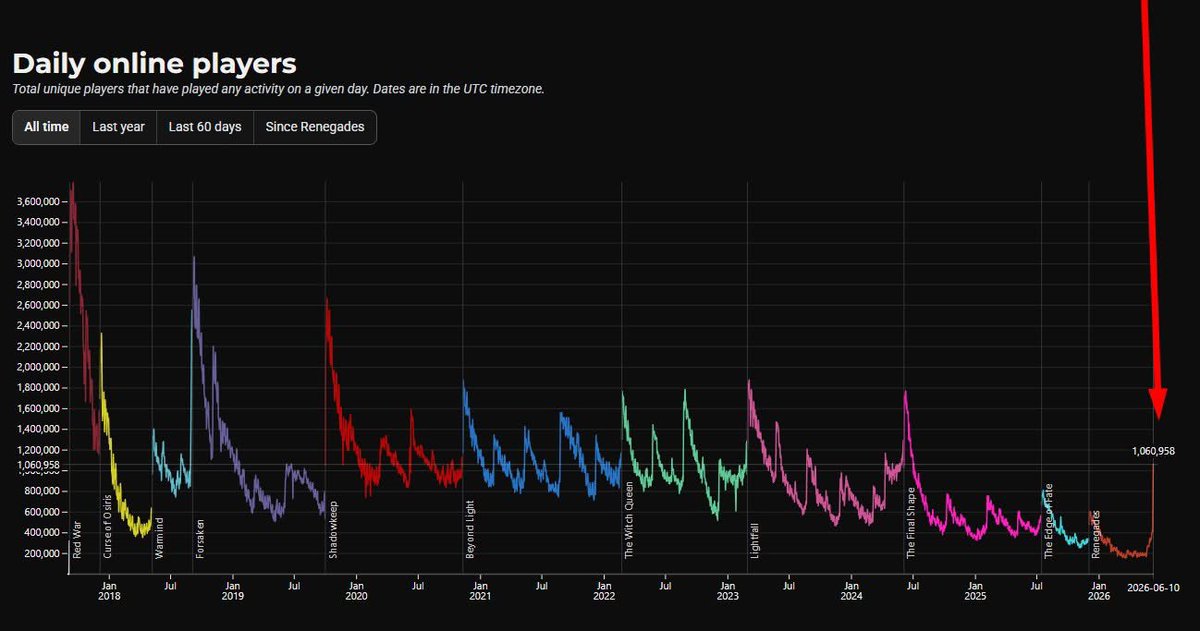The image size is (1200, 631).
Task: Click the Jan 2025 x-axis label
Action: click(975, 590)
